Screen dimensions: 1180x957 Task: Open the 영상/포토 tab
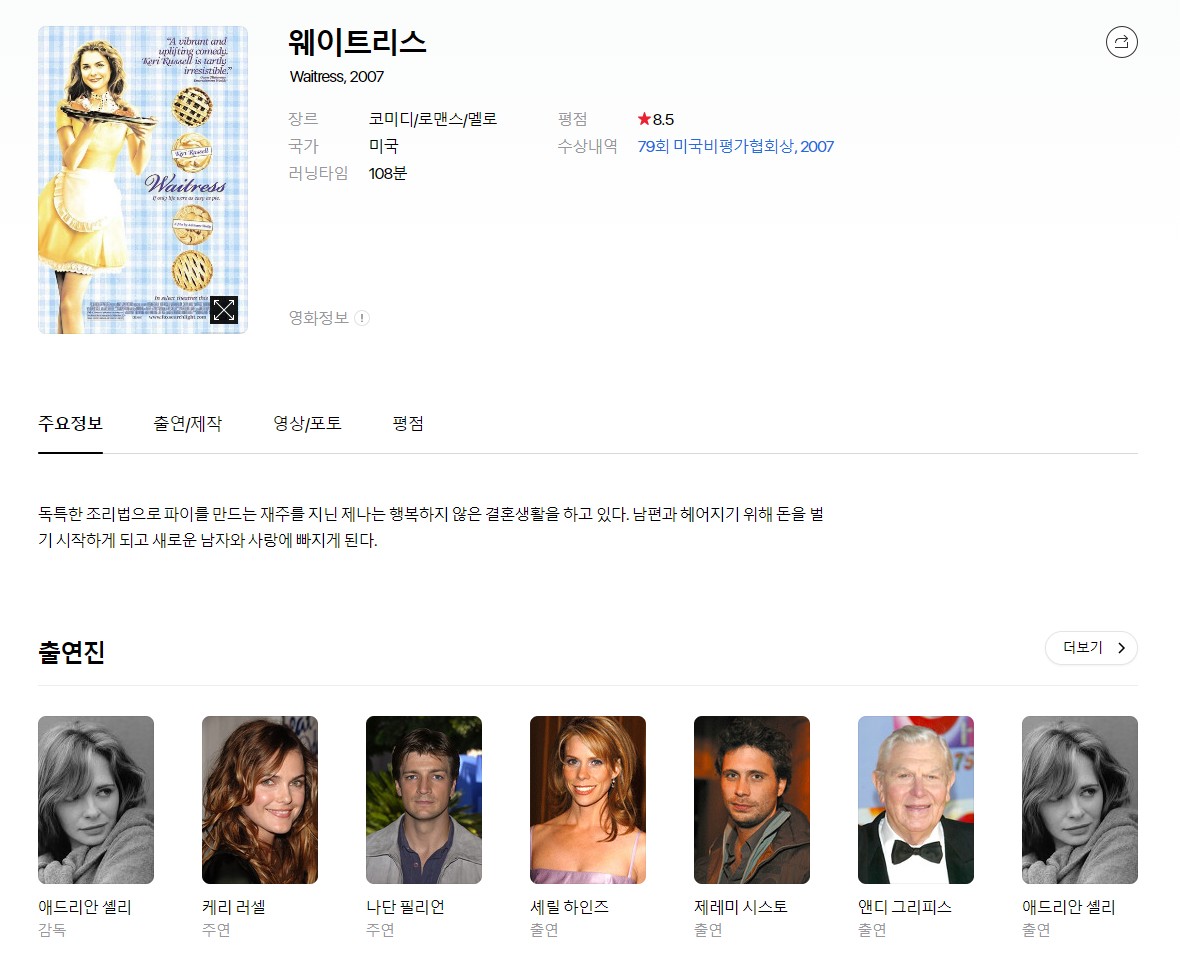coord(307,424)
